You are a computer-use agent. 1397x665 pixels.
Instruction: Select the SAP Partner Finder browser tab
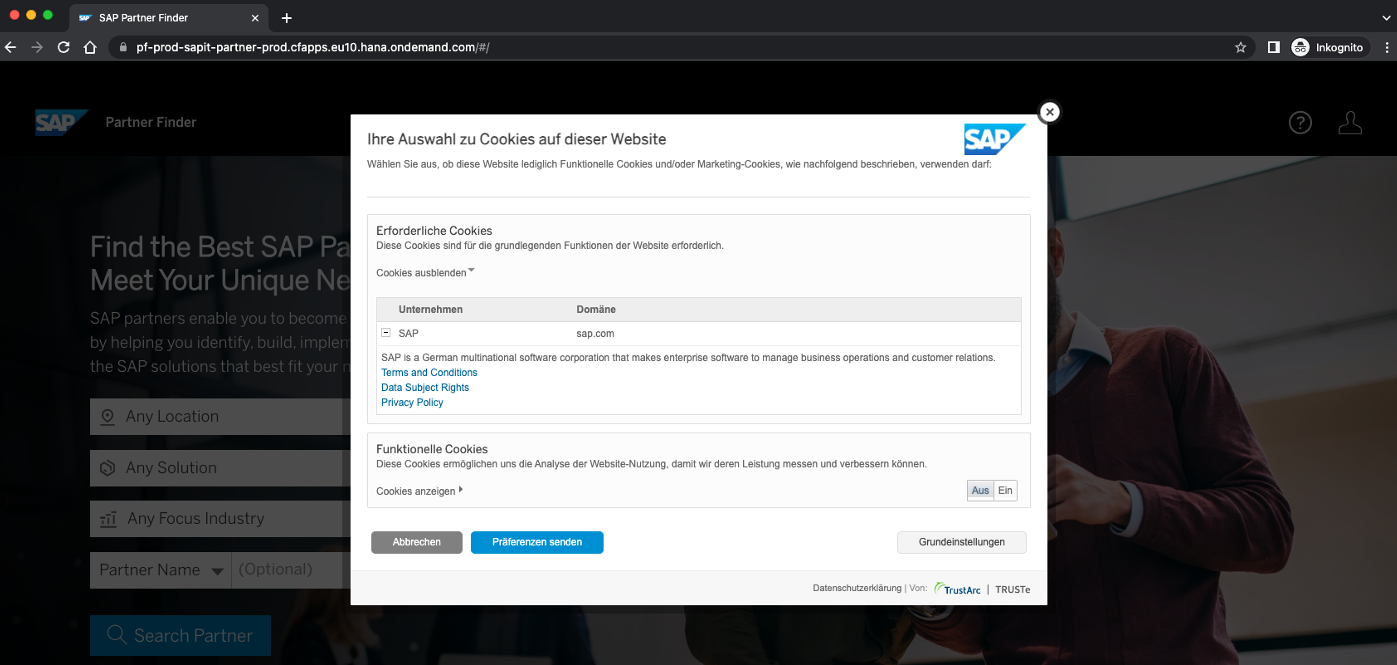coord(168,18)
